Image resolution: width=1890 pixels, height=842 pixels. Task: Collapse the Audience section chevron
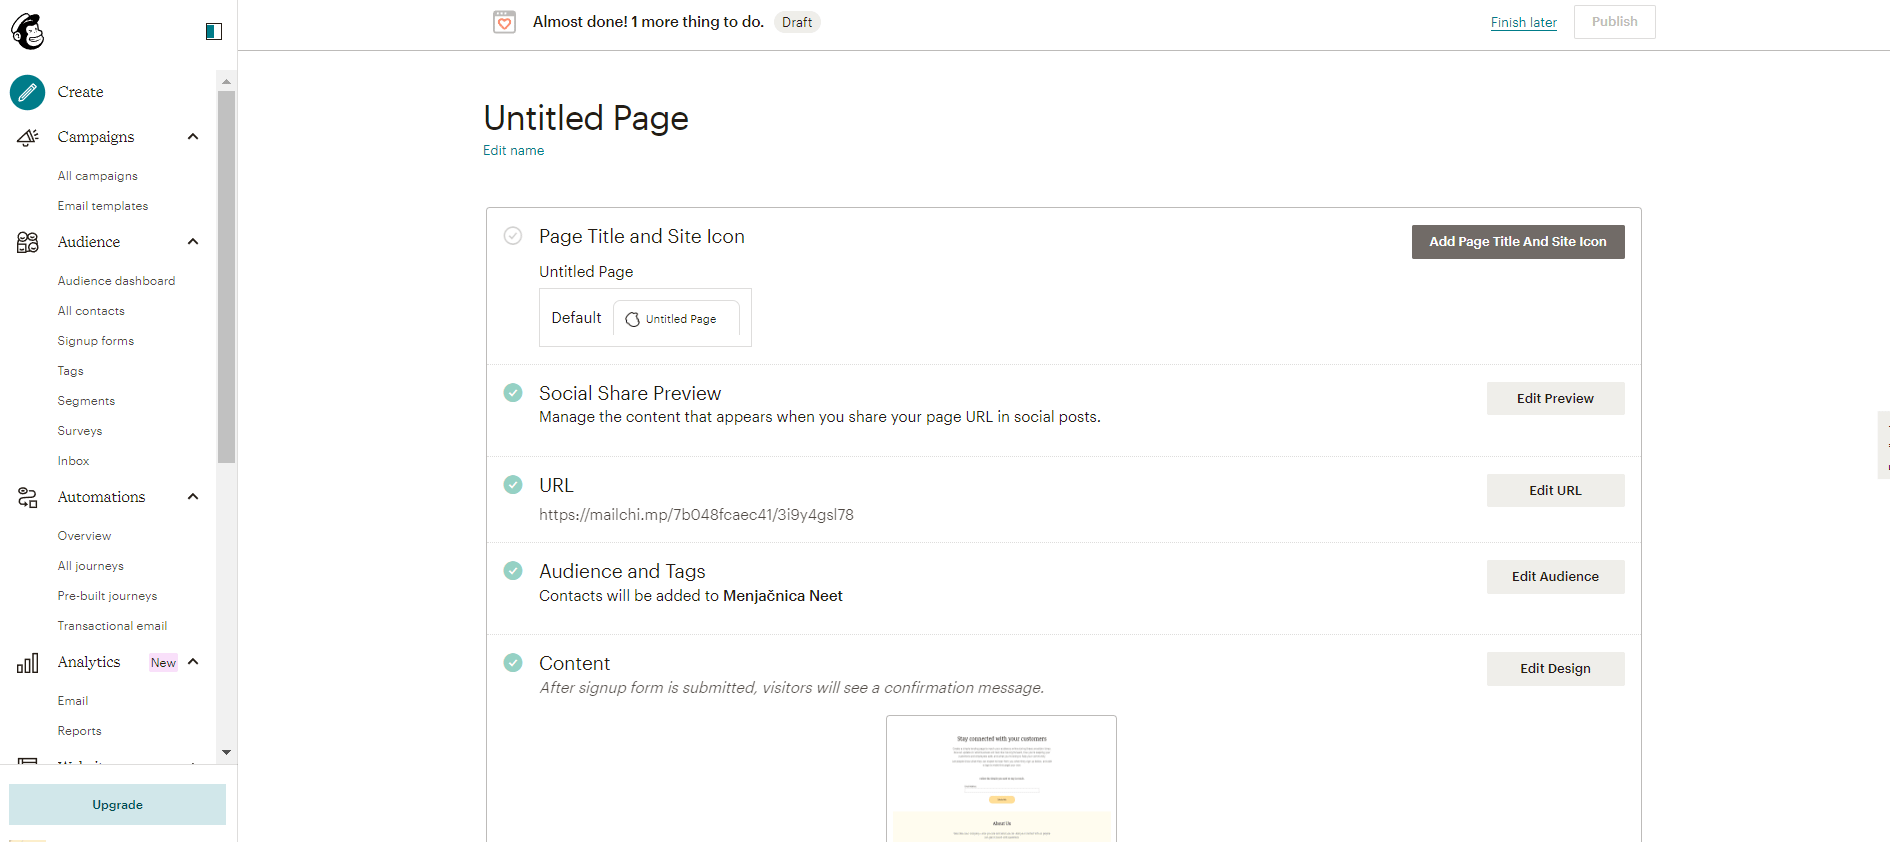(x=193, y=242)
